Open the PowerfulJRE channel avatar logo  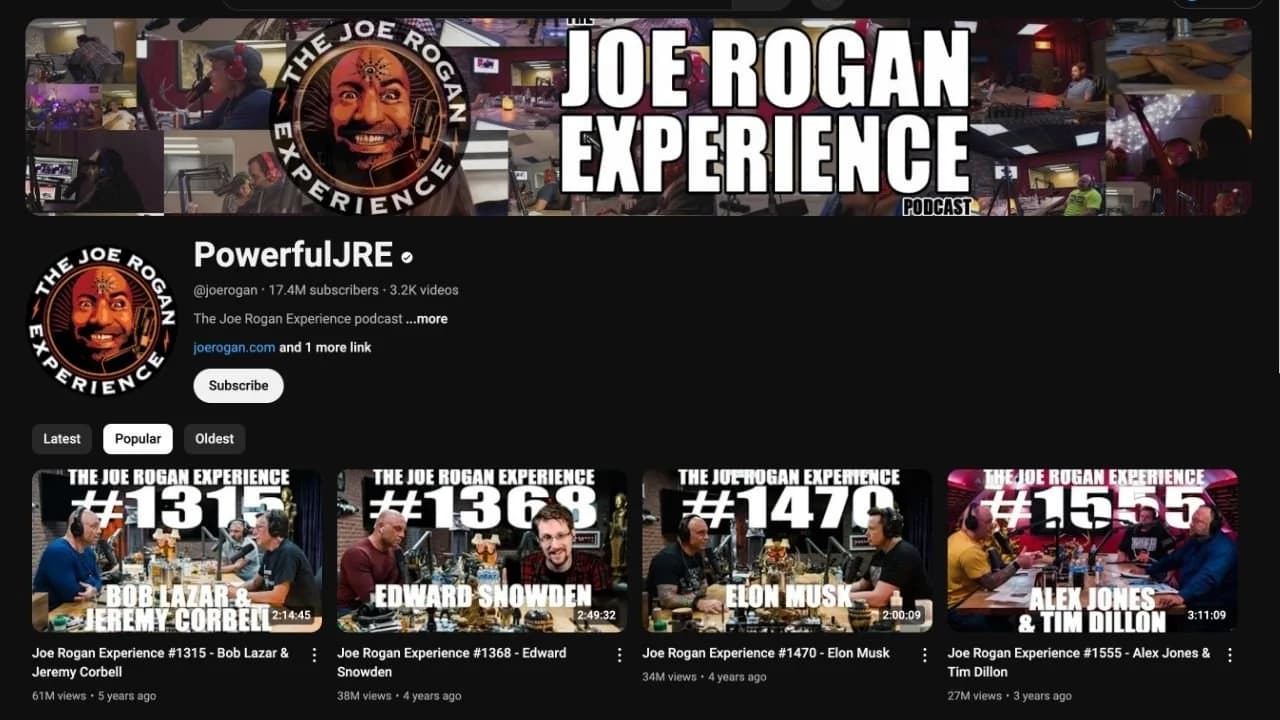[x=102, y=320]
